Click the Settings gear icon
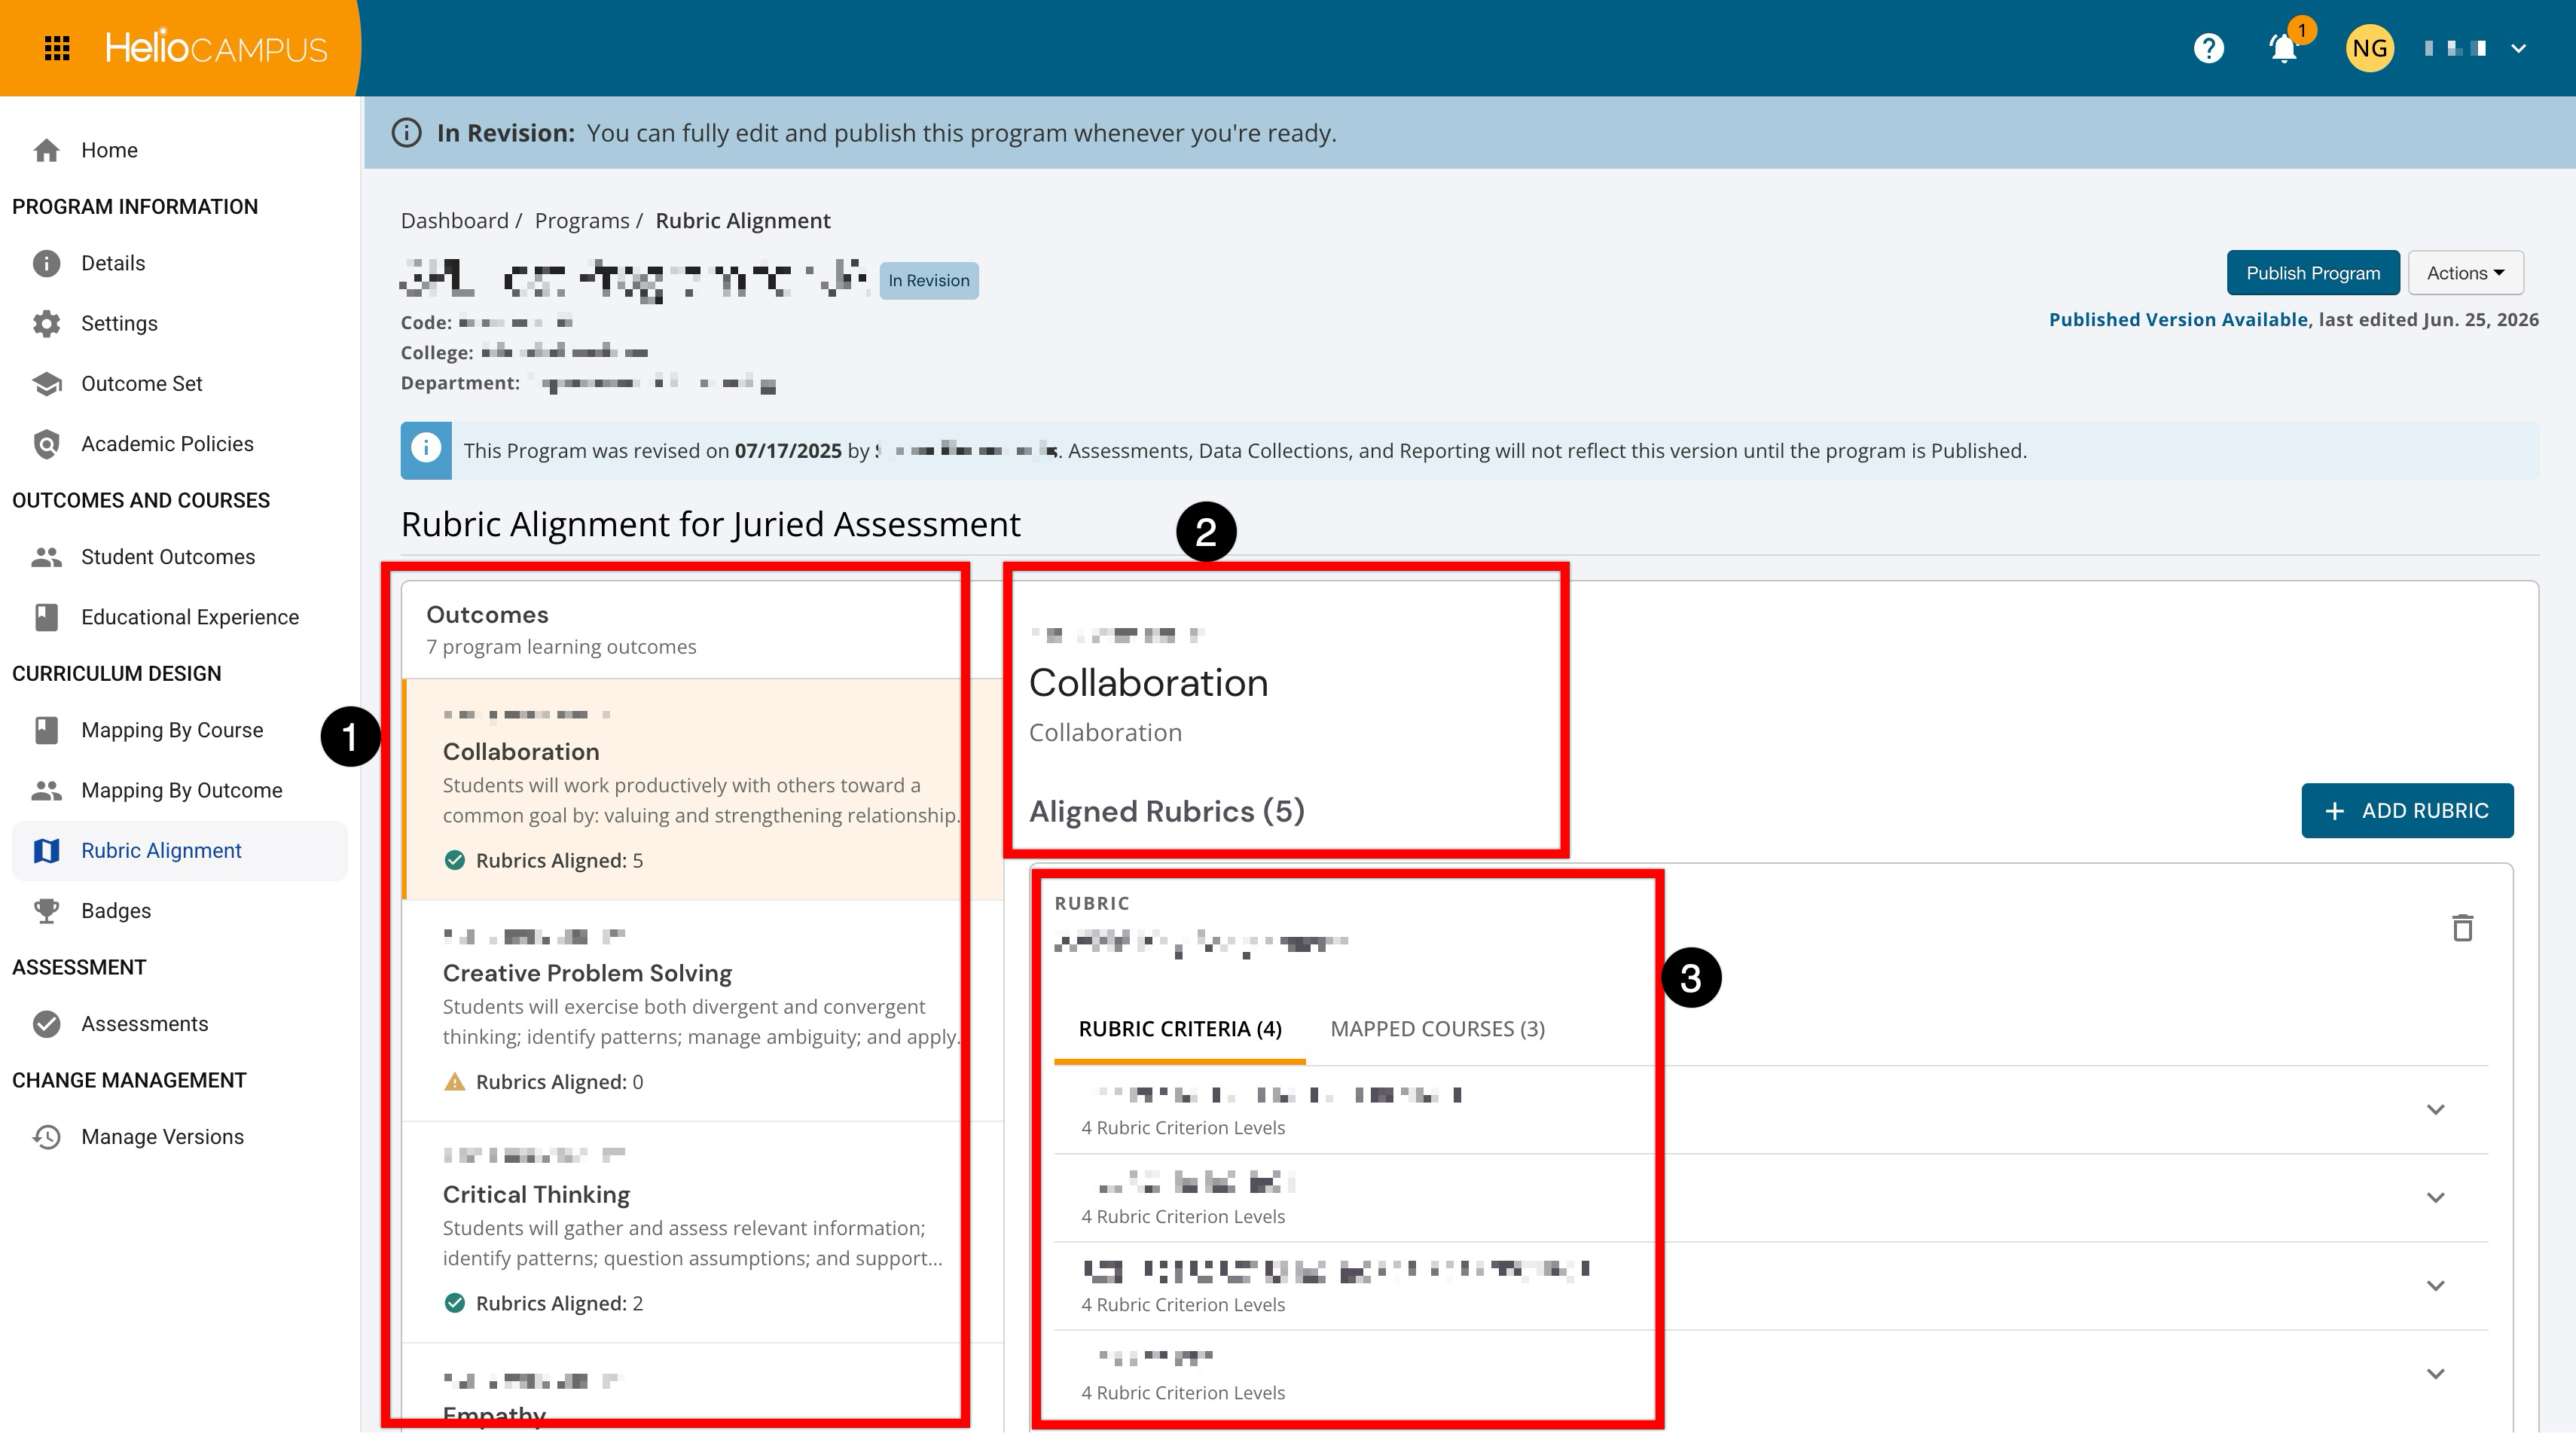Viewport: 2576px width, 1449px height. [x=46, y=323]
